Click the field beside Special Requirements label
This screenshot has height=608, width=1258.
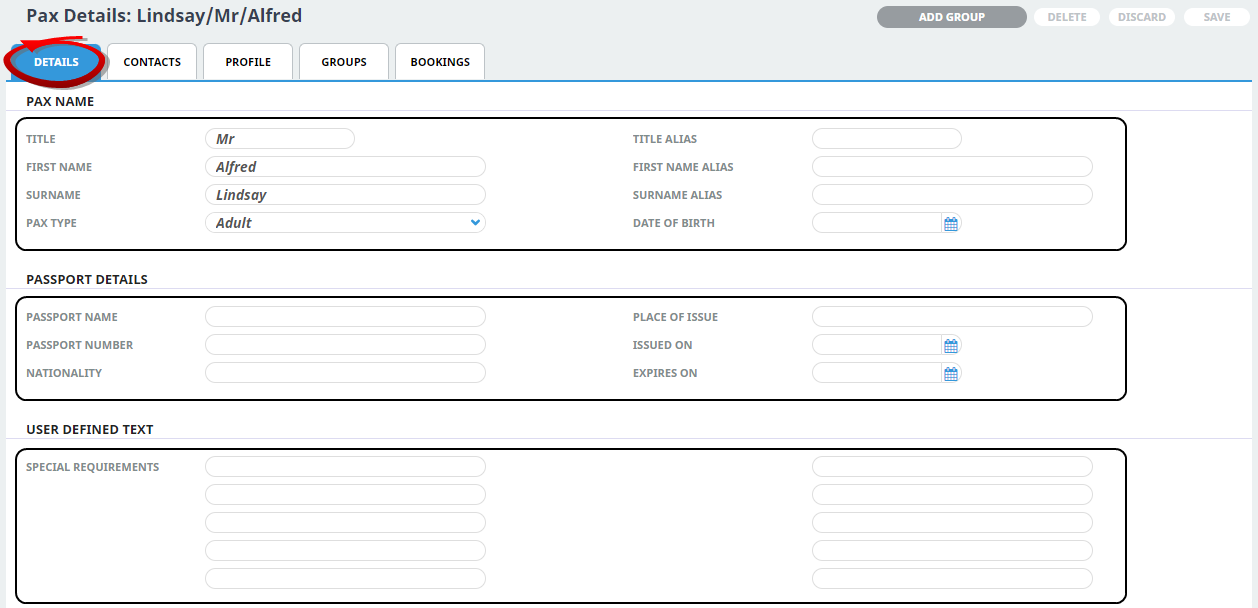[x=345, y=467]
